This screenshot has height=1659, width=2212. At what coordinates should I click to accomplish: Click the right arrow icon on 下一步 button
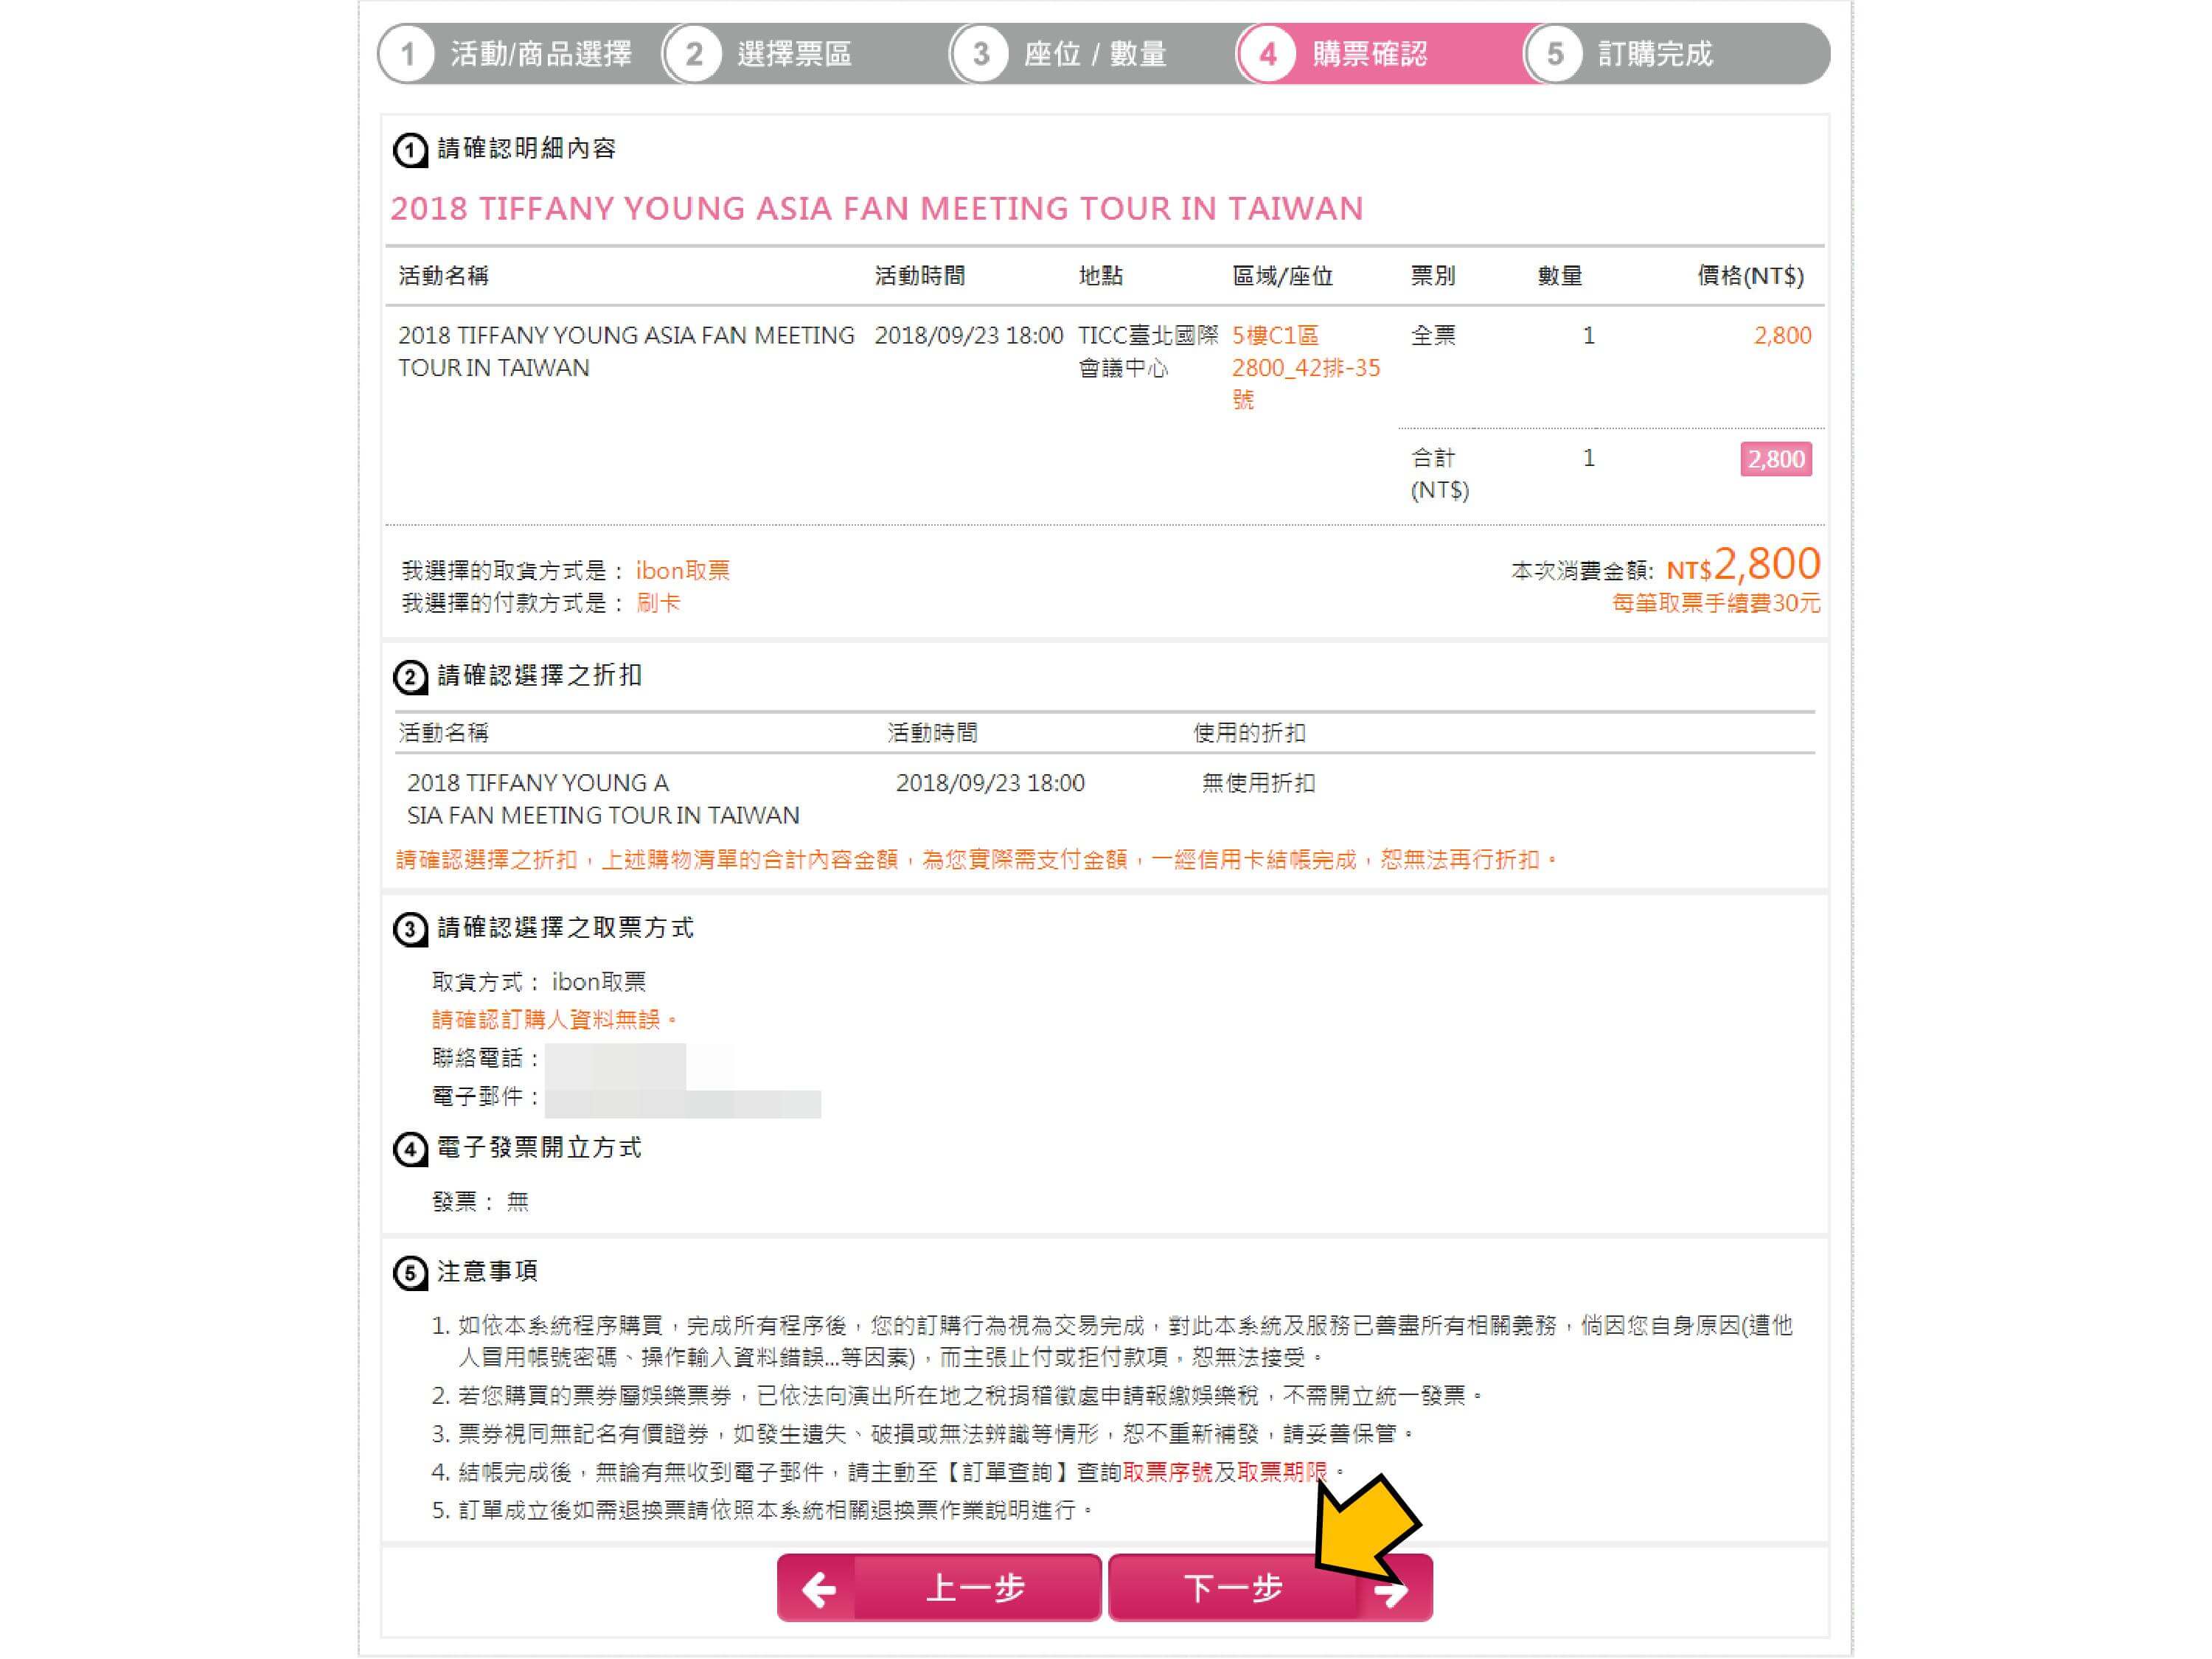1391,1590
